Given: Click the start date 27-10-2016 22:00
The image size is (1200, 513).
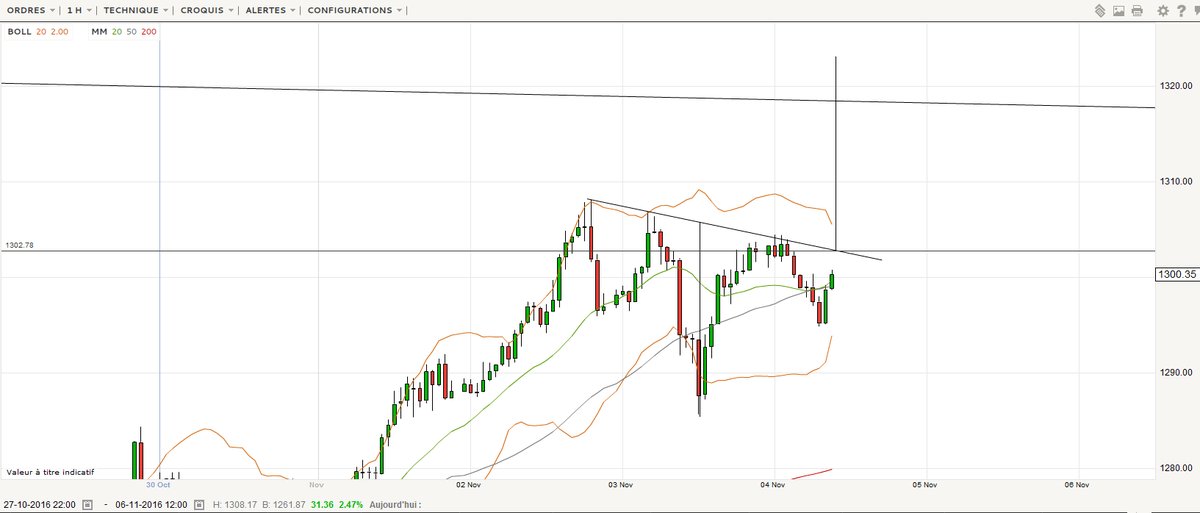Looking at the screenshot, I should (41, 505).
